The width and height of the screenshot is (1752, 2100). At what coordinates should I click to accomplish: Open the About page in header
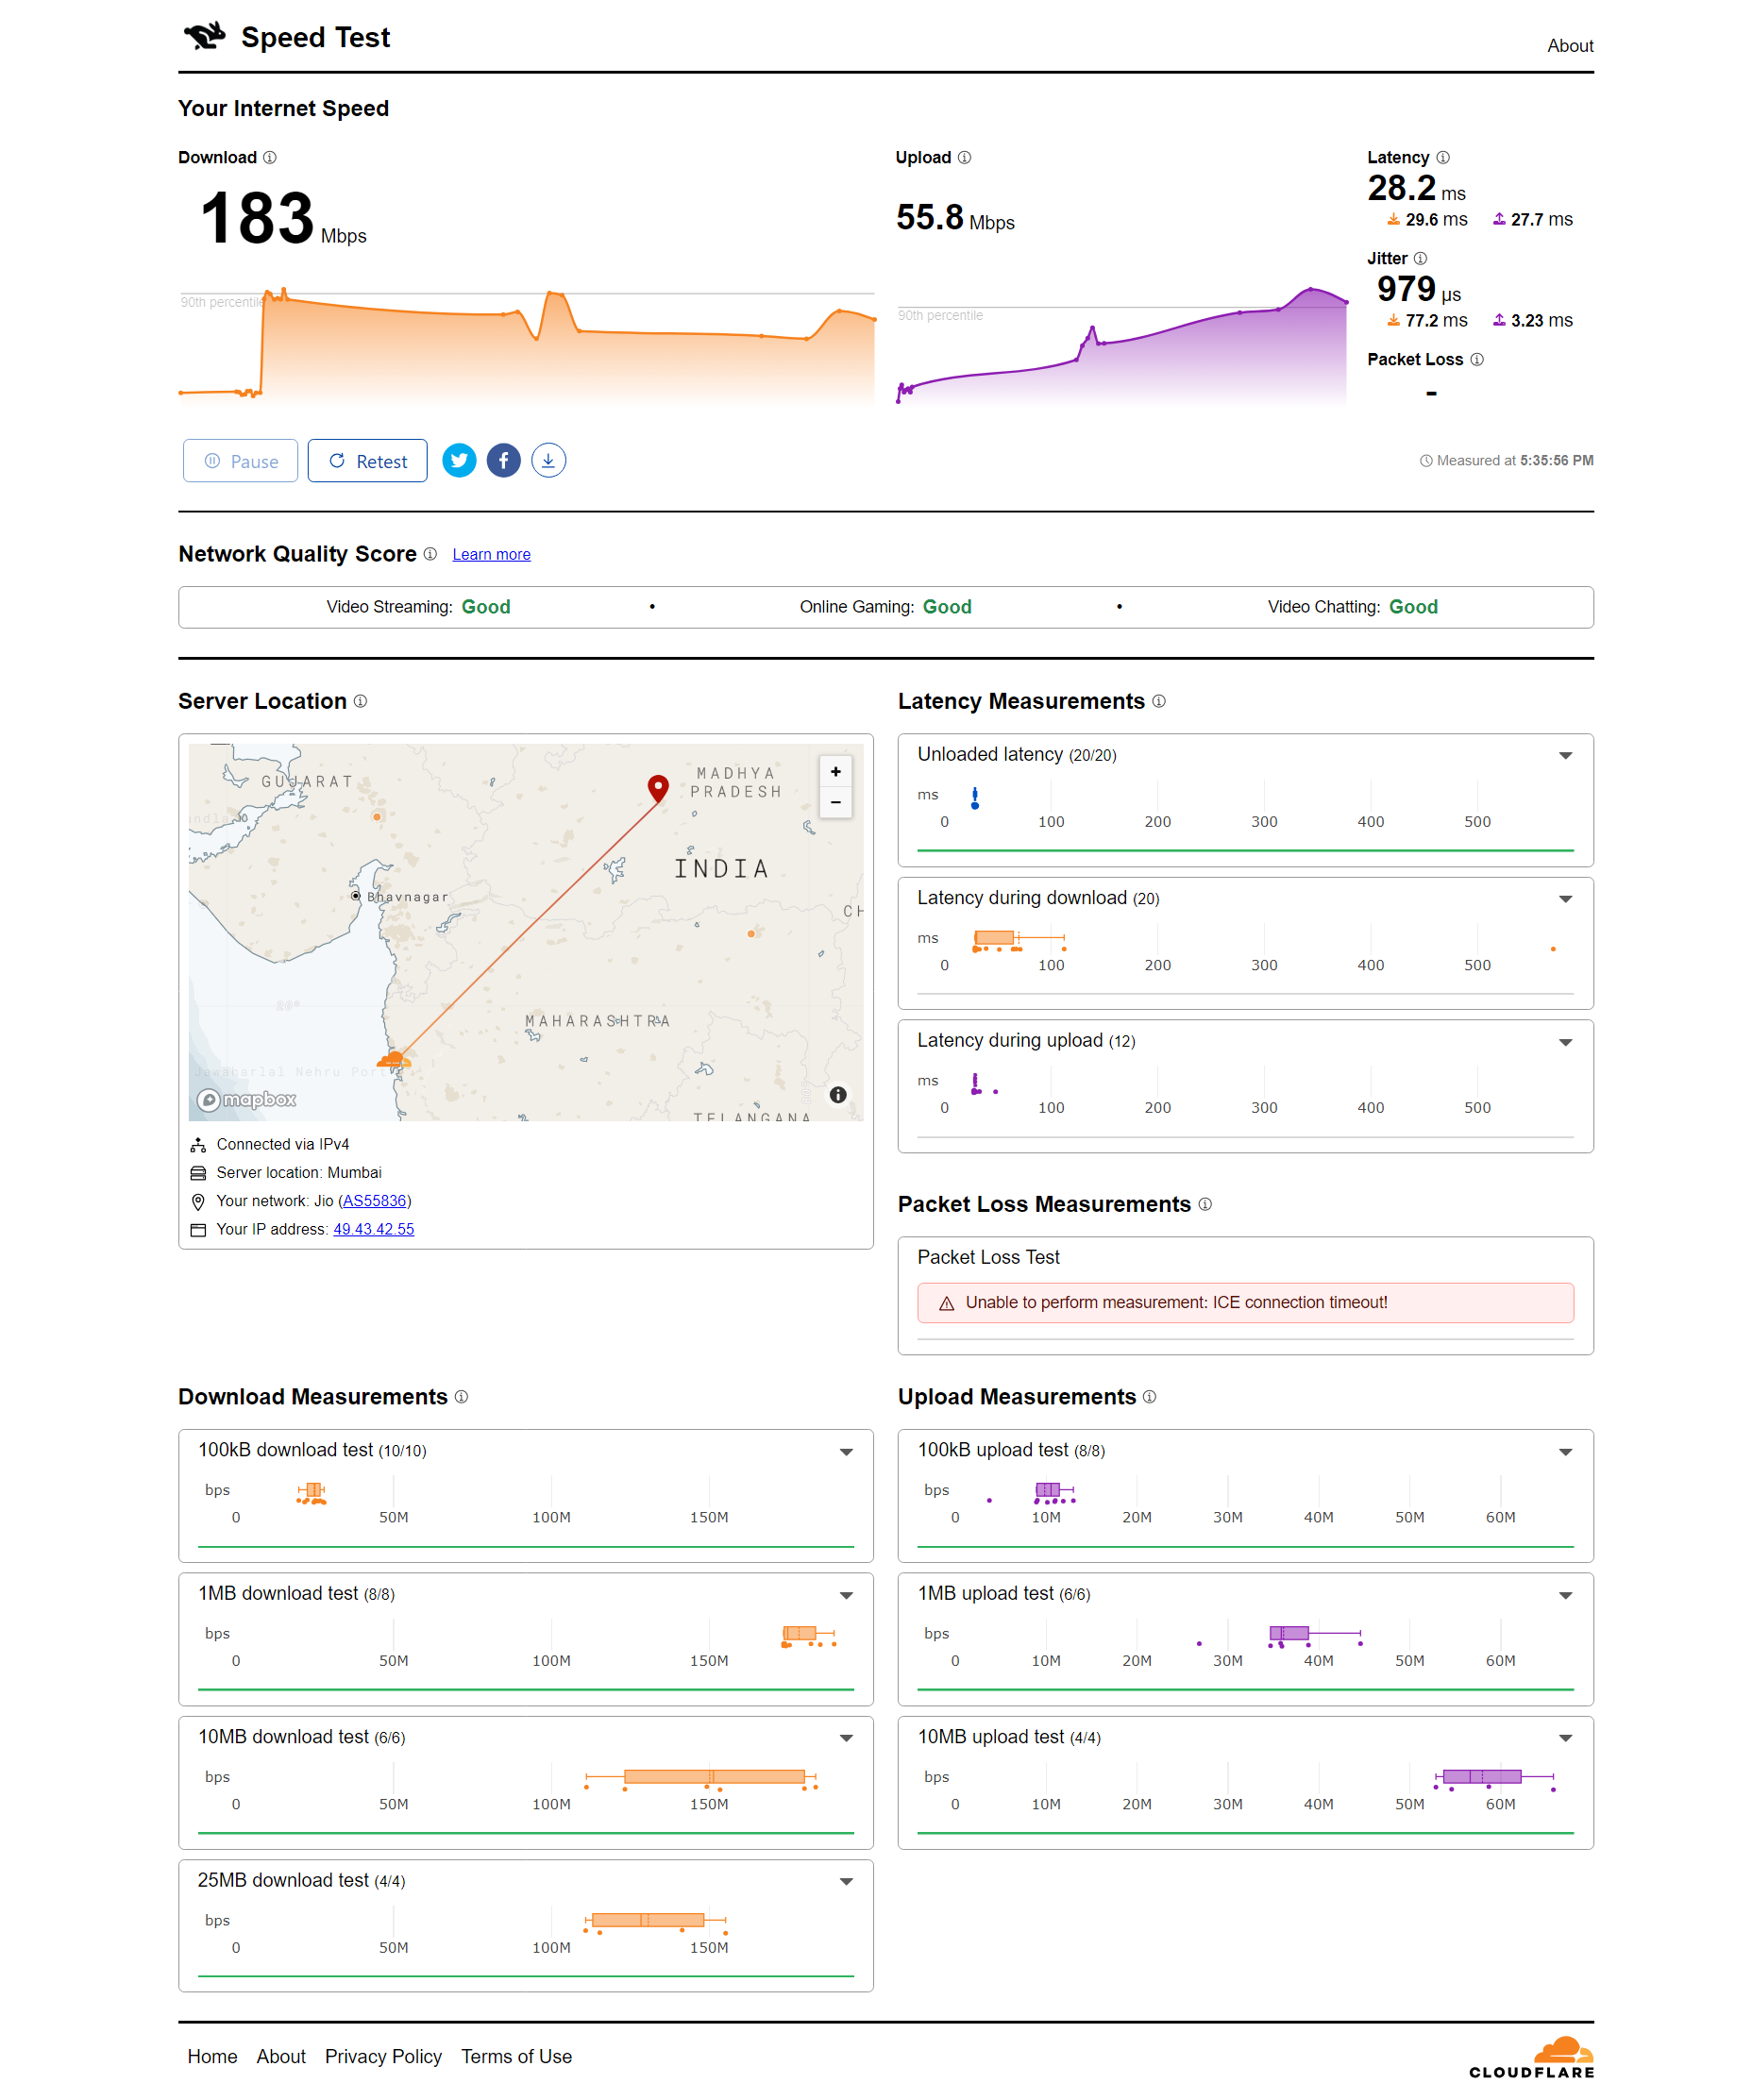click(1569, 46)
